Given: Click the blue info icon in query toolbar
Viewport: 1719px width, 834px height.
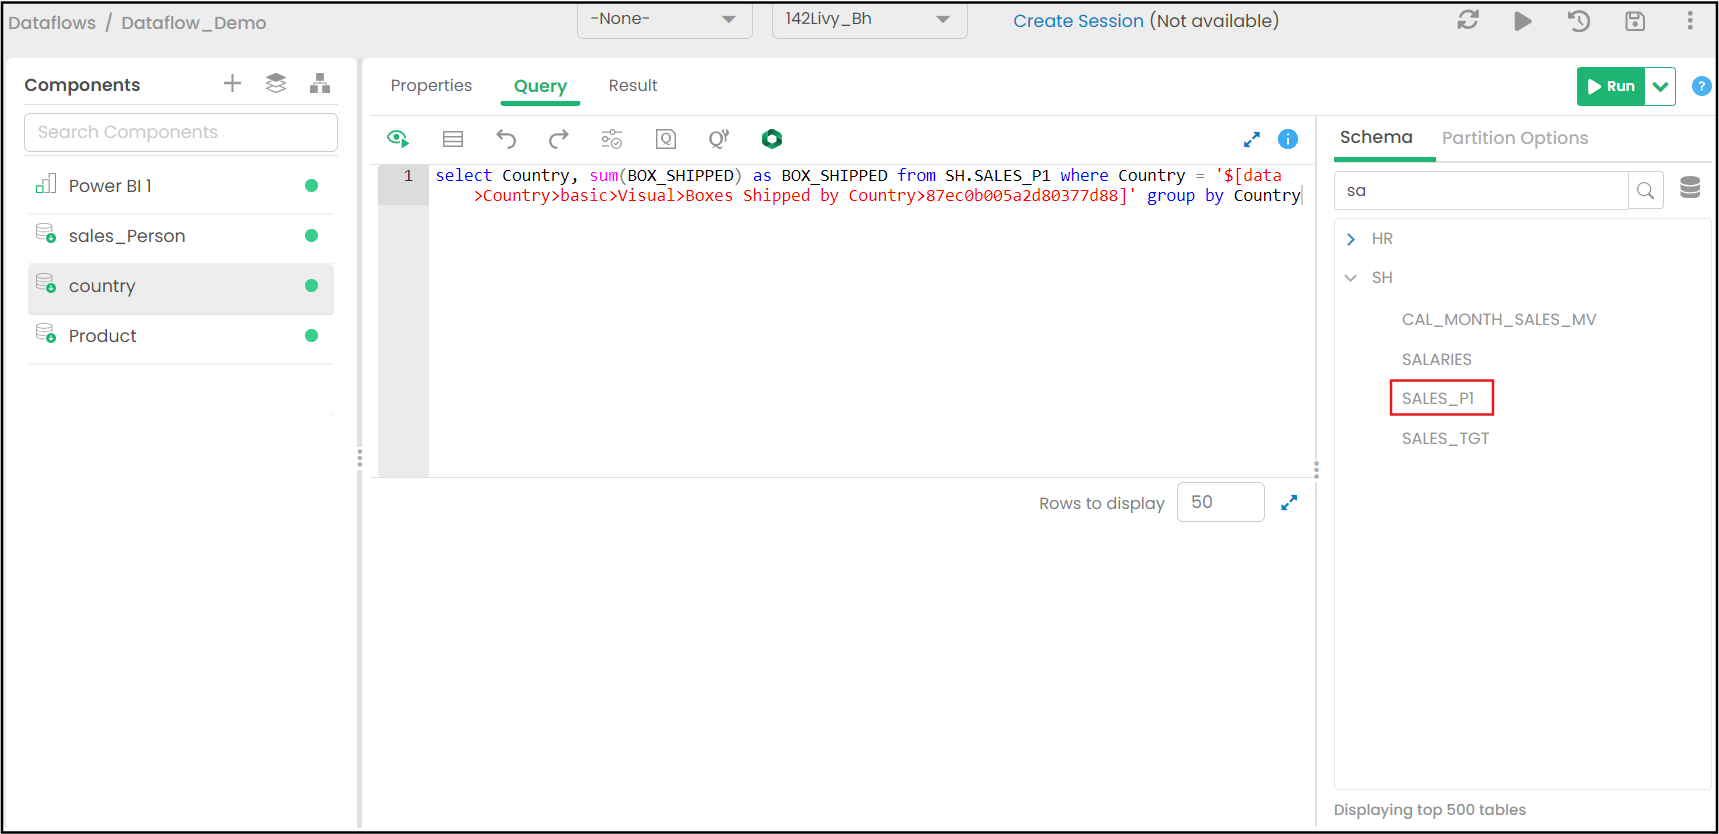Looking at the screenshot, I should point(1288,139).
